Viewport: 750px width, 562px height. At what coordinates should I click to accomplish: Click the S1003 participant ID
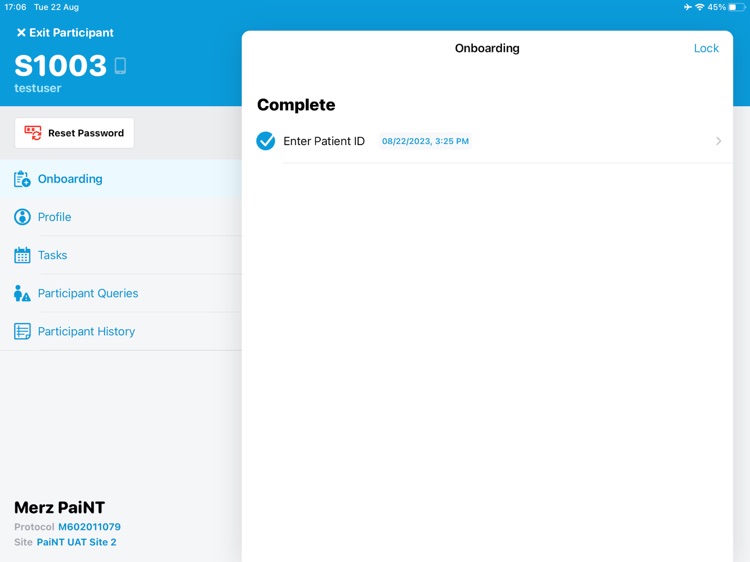click(x=60, y=66)
